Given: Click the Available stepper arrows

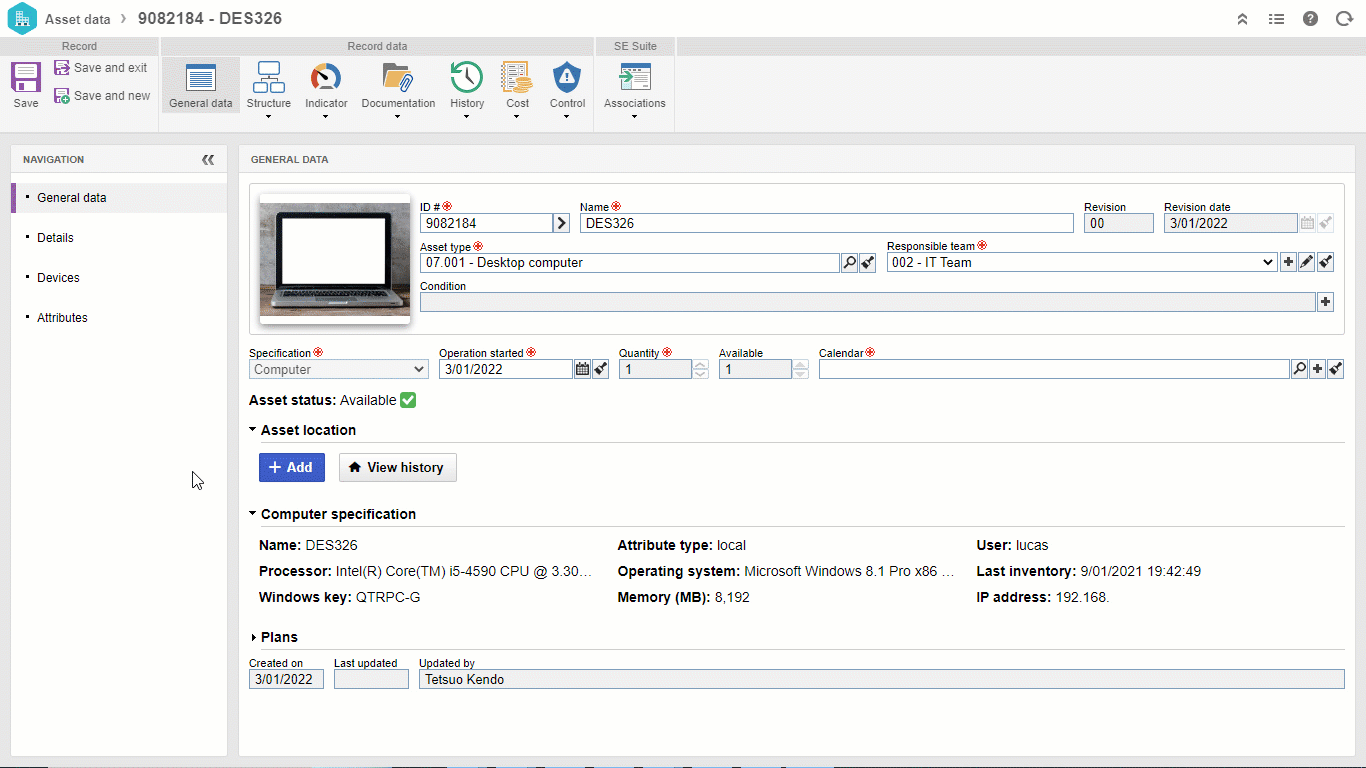Looking at the screenshot, I should click(x=801, y=369).
